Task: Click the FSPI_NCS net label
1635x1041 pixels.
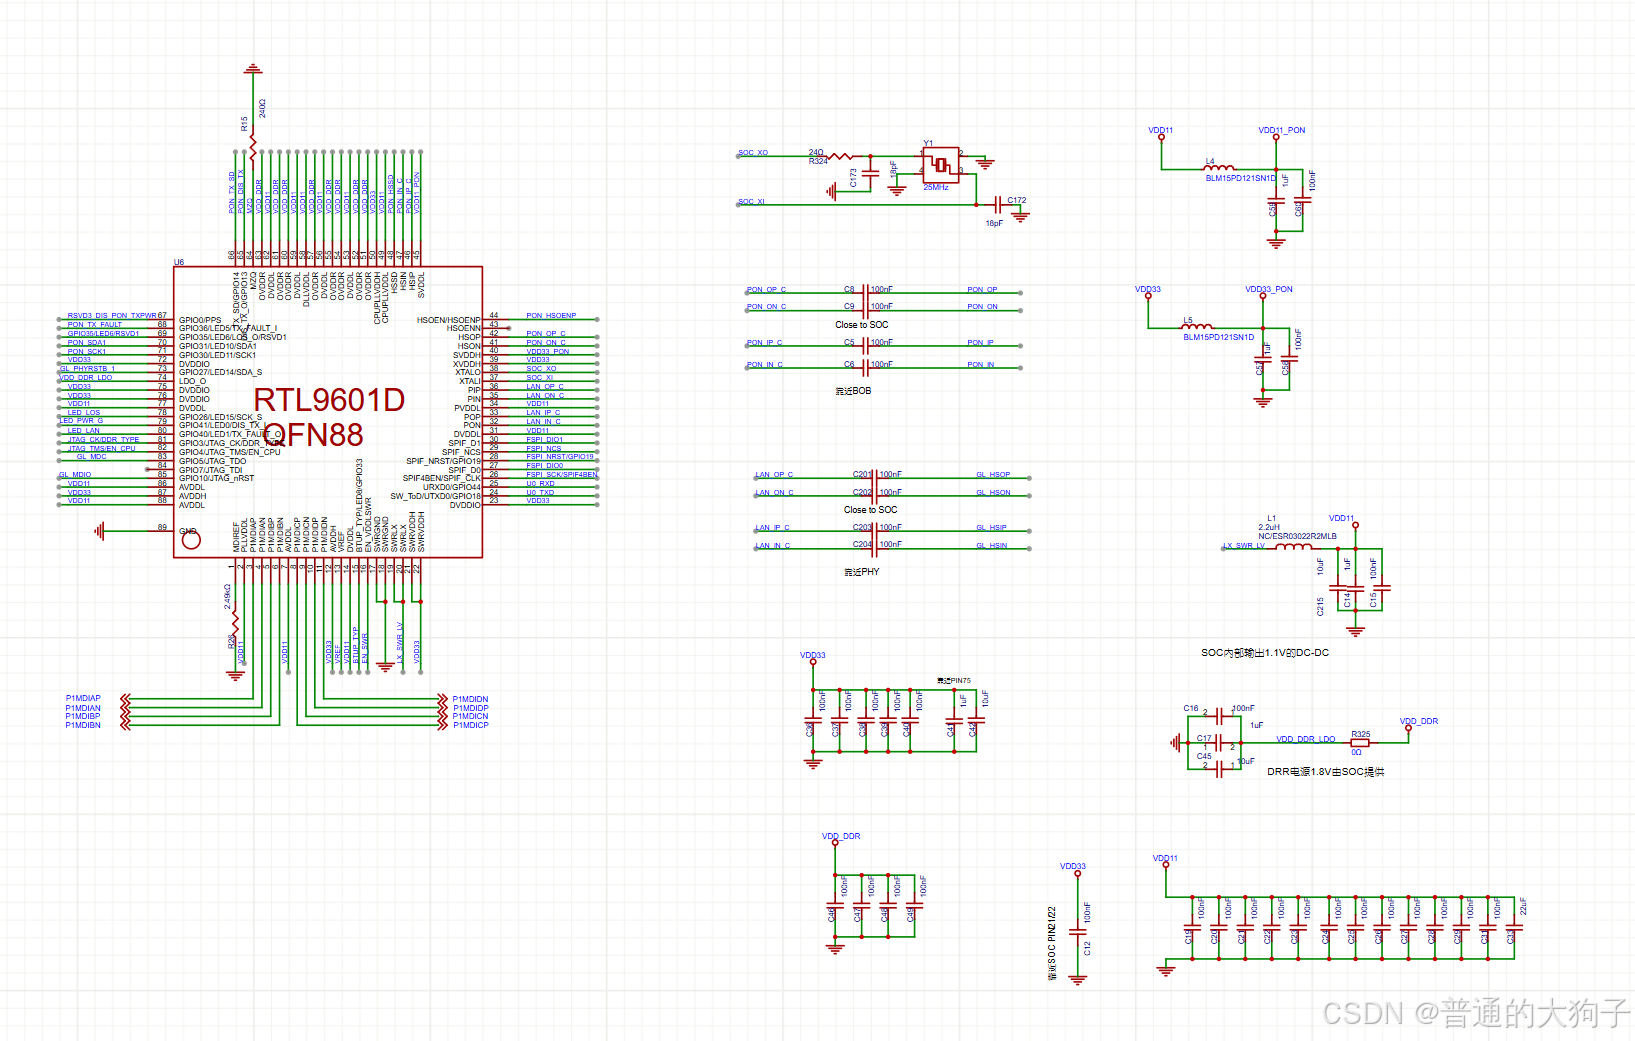Action: (544, 448)
